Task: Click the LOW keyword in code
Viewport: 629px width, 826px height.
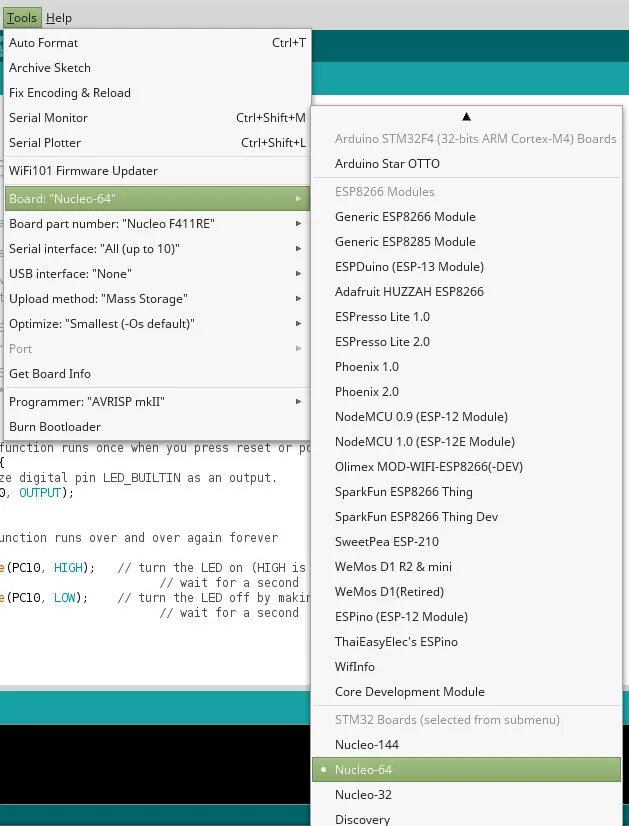Action: point(65,597)
